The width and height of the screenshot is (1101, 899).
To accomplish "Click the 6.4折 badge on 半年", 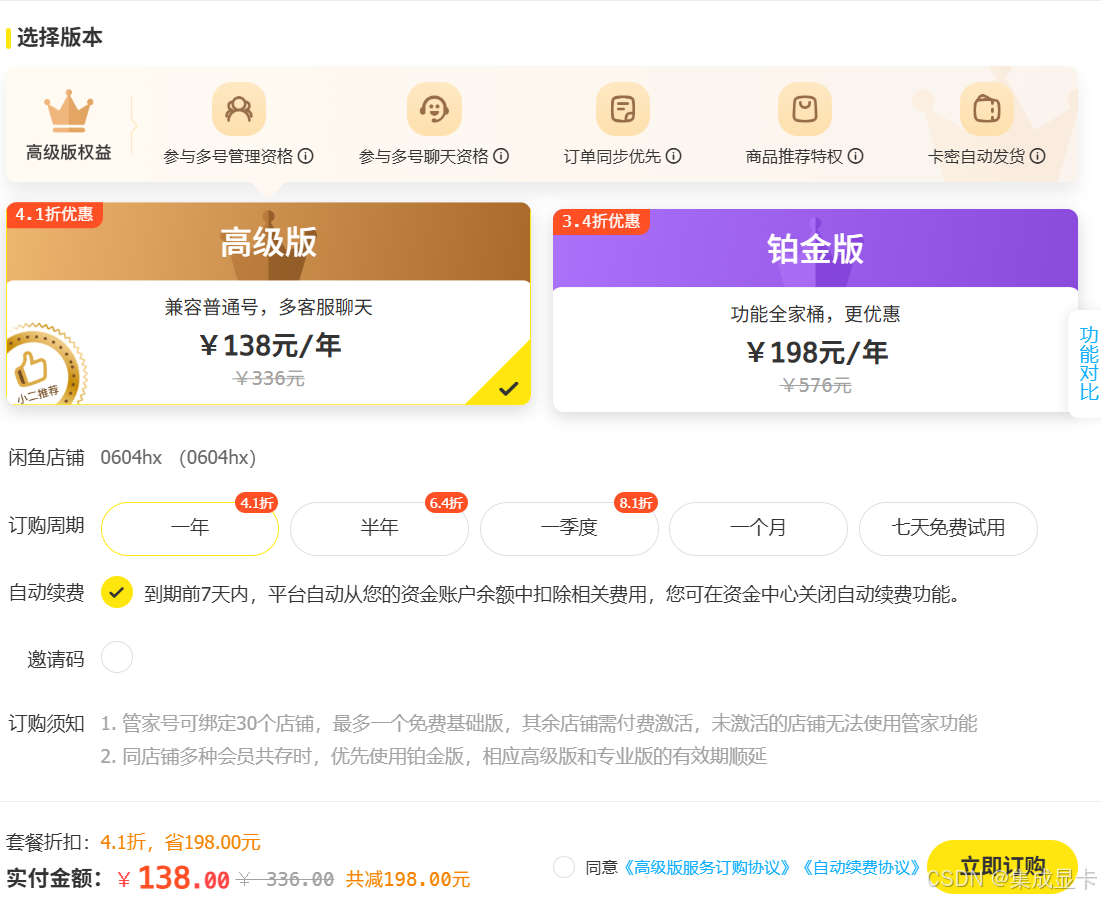I will coord(447,503).
